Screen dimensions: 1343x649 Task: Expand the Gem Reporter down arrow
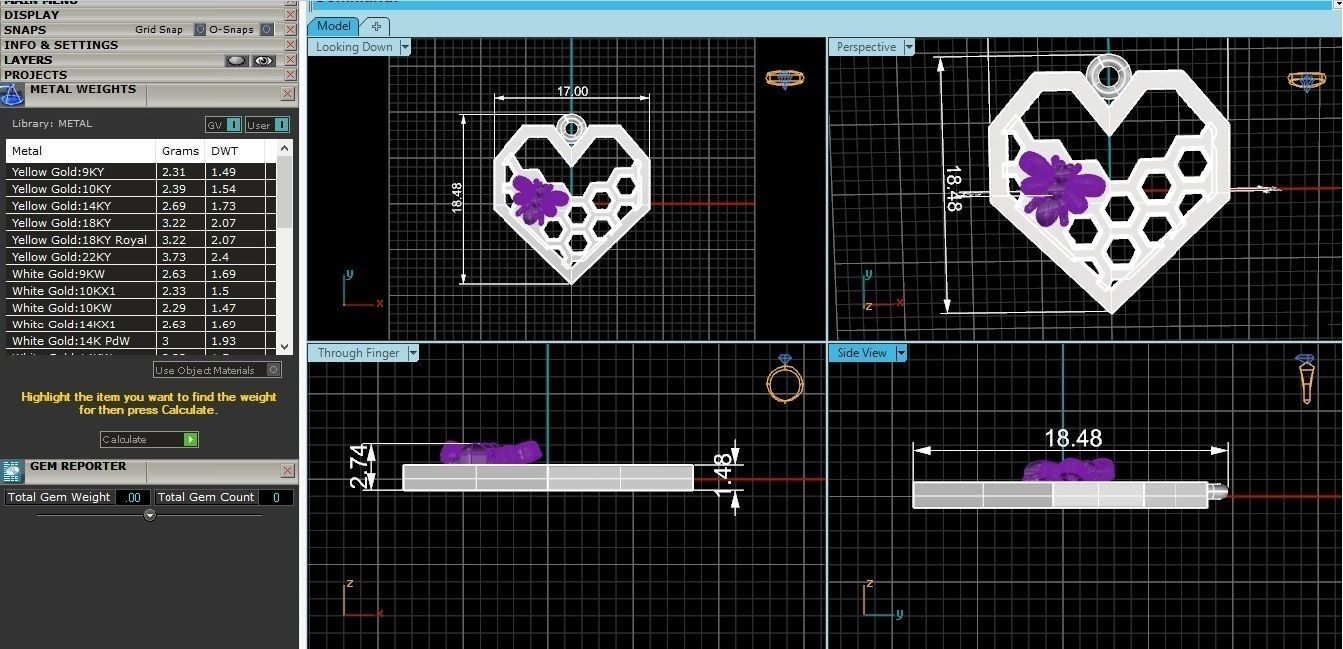150,515
